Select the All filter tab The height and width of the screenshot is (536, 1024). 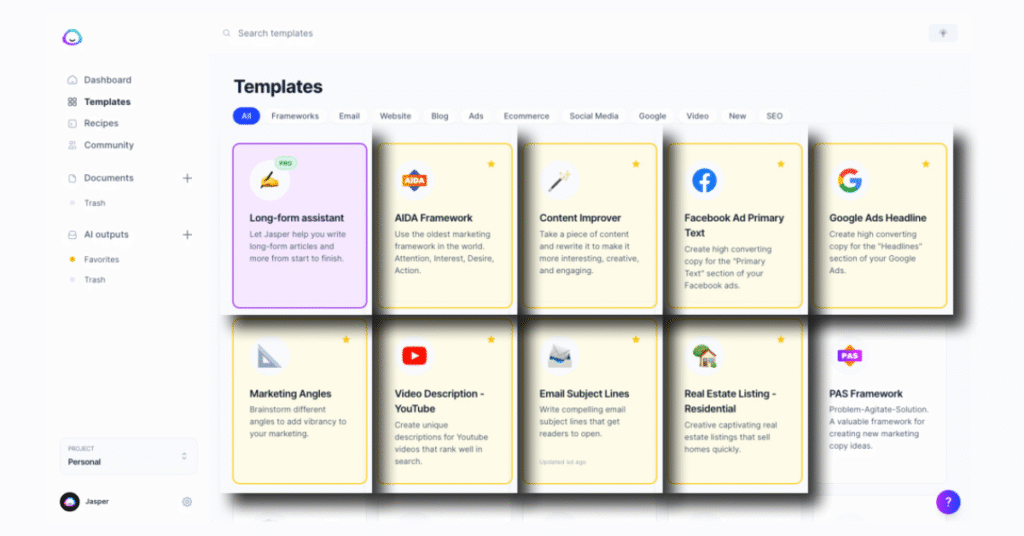point(246,116)
